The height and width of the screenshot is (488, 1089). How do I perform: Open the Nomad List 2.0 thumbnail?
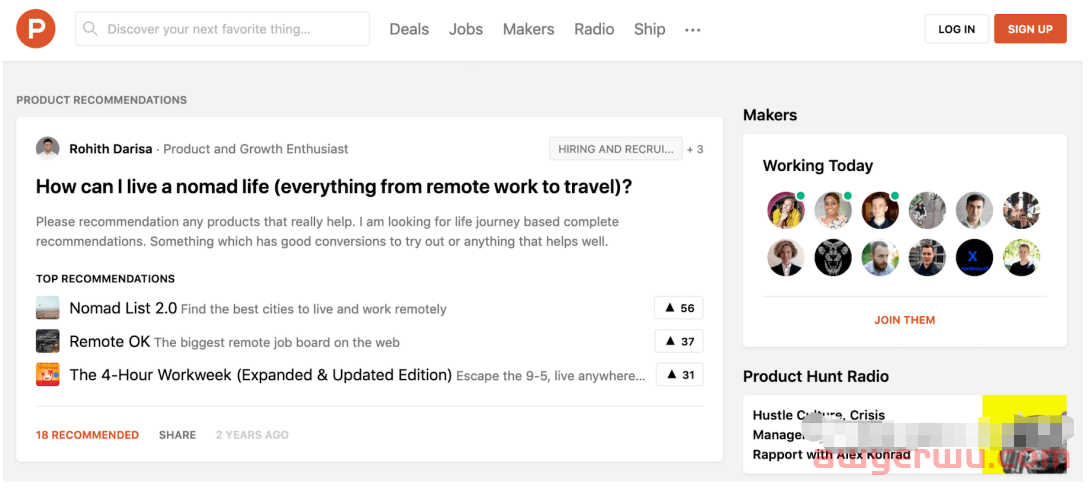[48, 308]
